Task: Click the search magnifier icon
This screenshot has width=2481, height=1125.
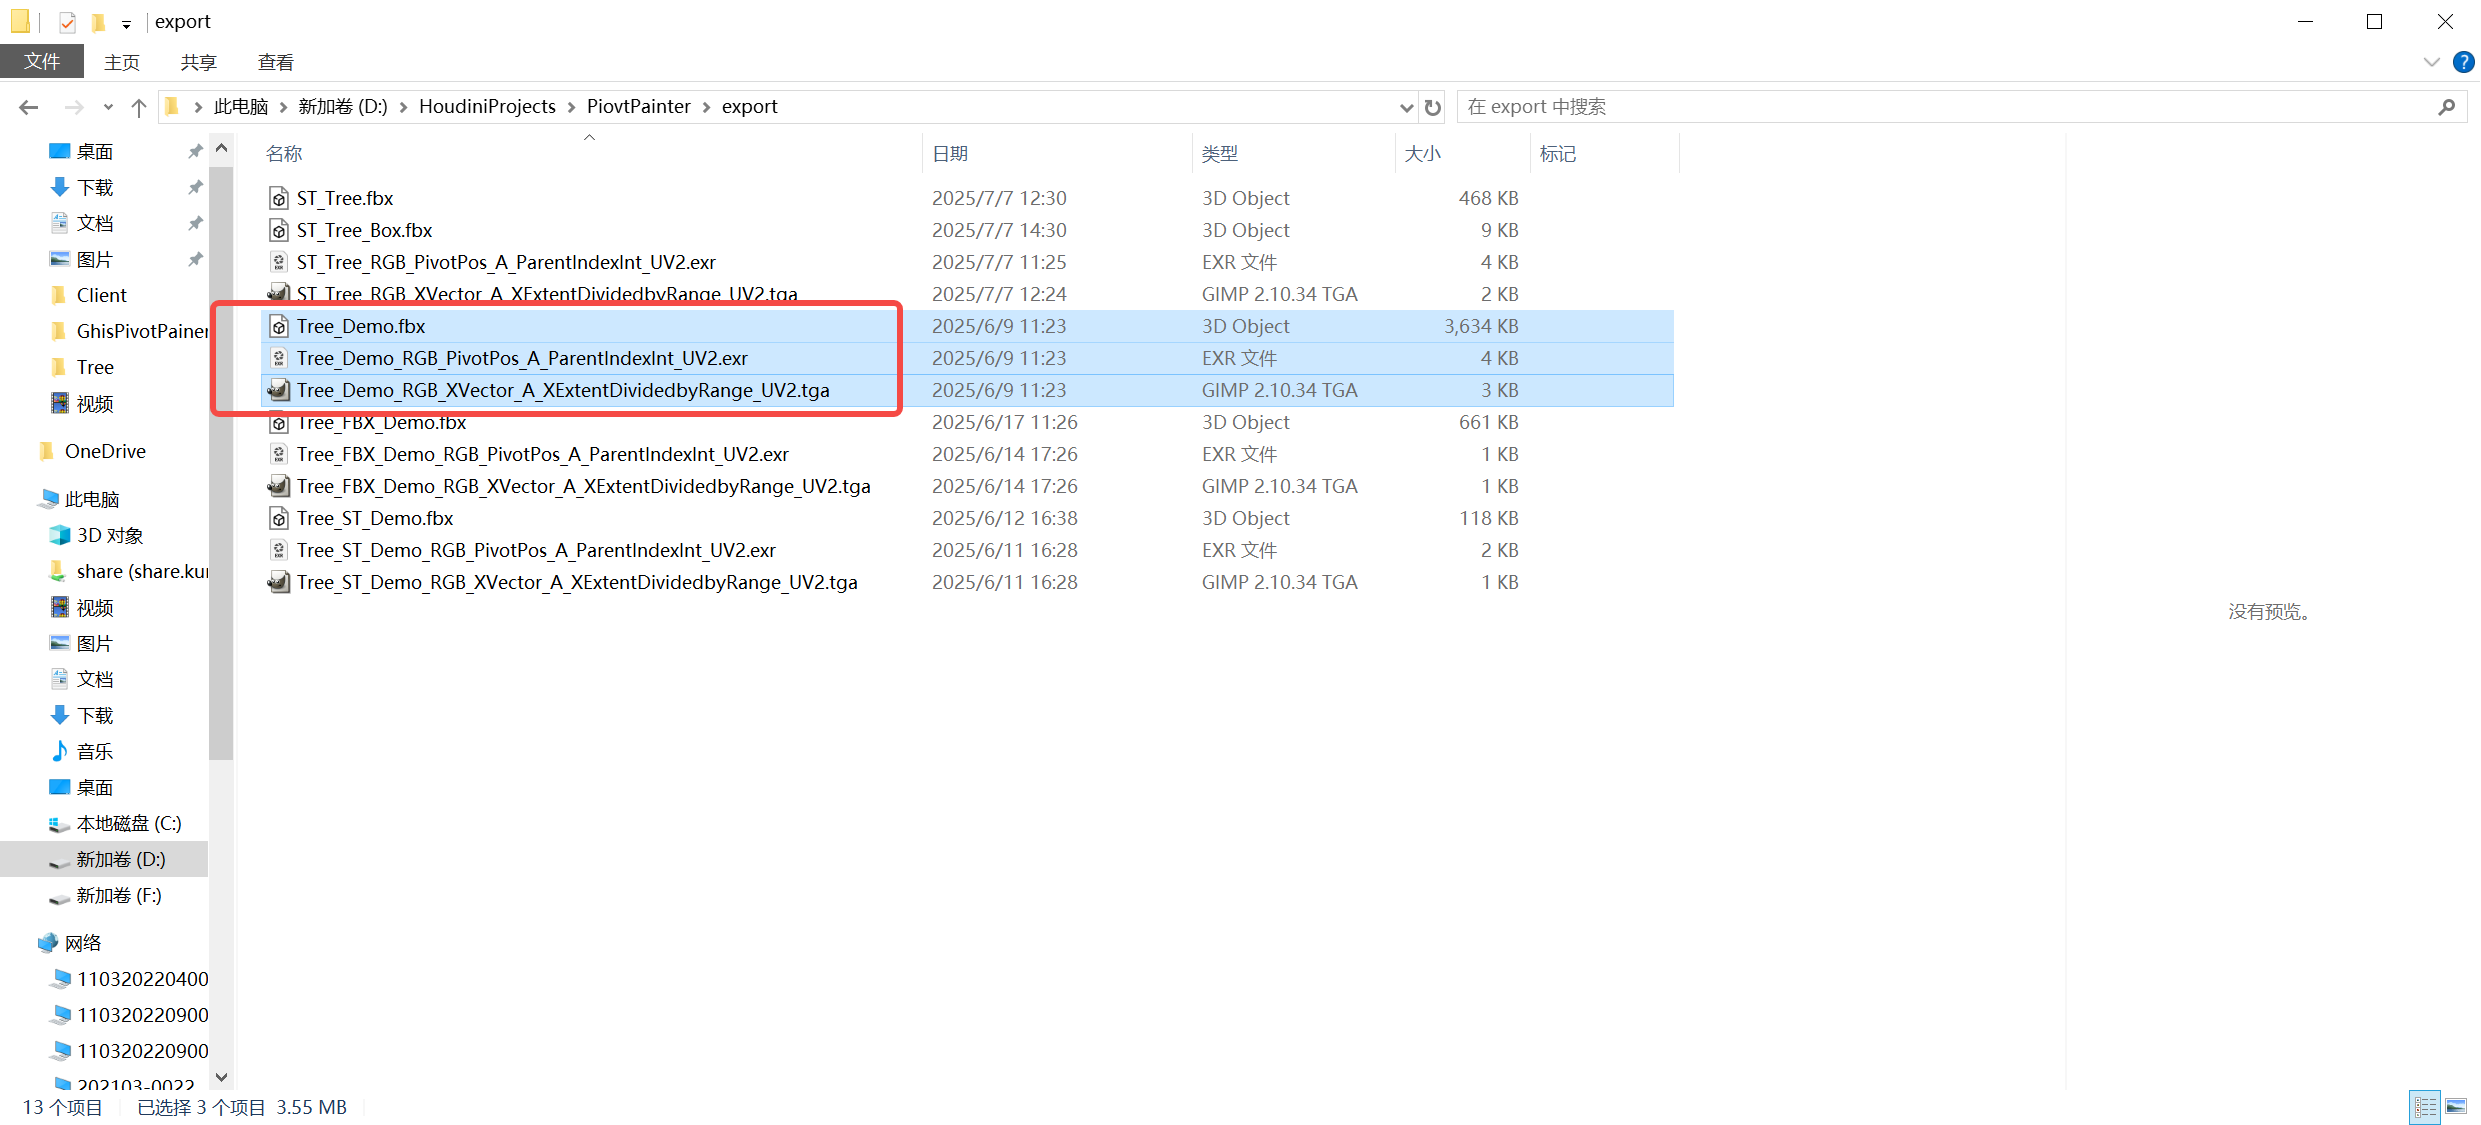Action: click(x=2446, y=107)
